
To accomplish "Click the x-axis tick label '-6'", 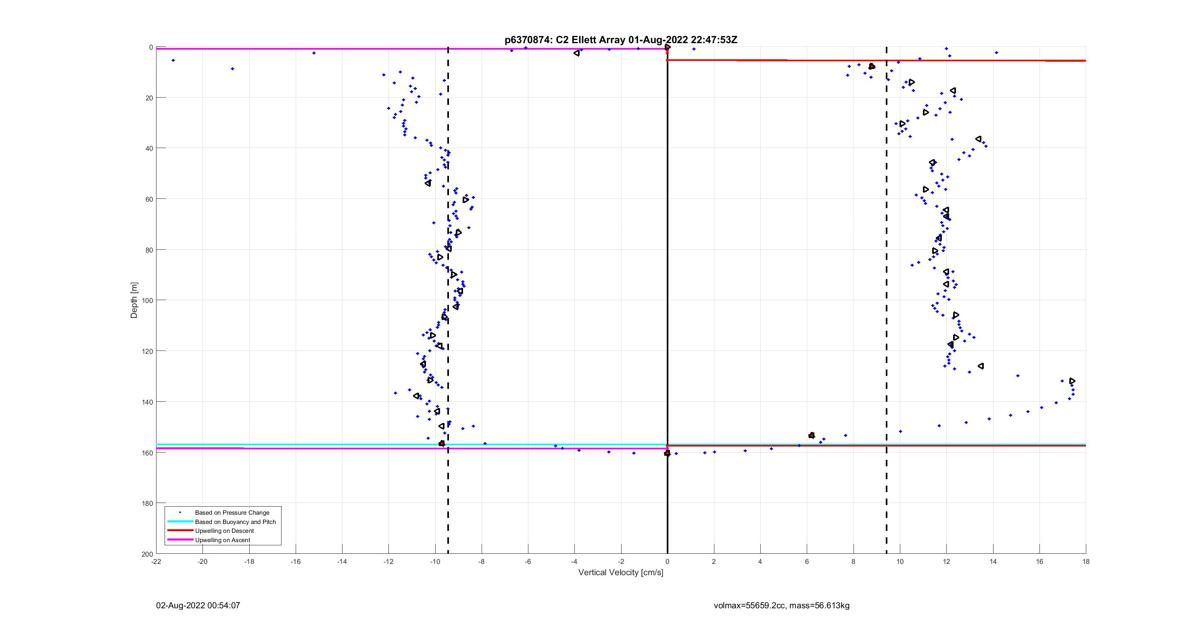I will click(x=528, y=562).
